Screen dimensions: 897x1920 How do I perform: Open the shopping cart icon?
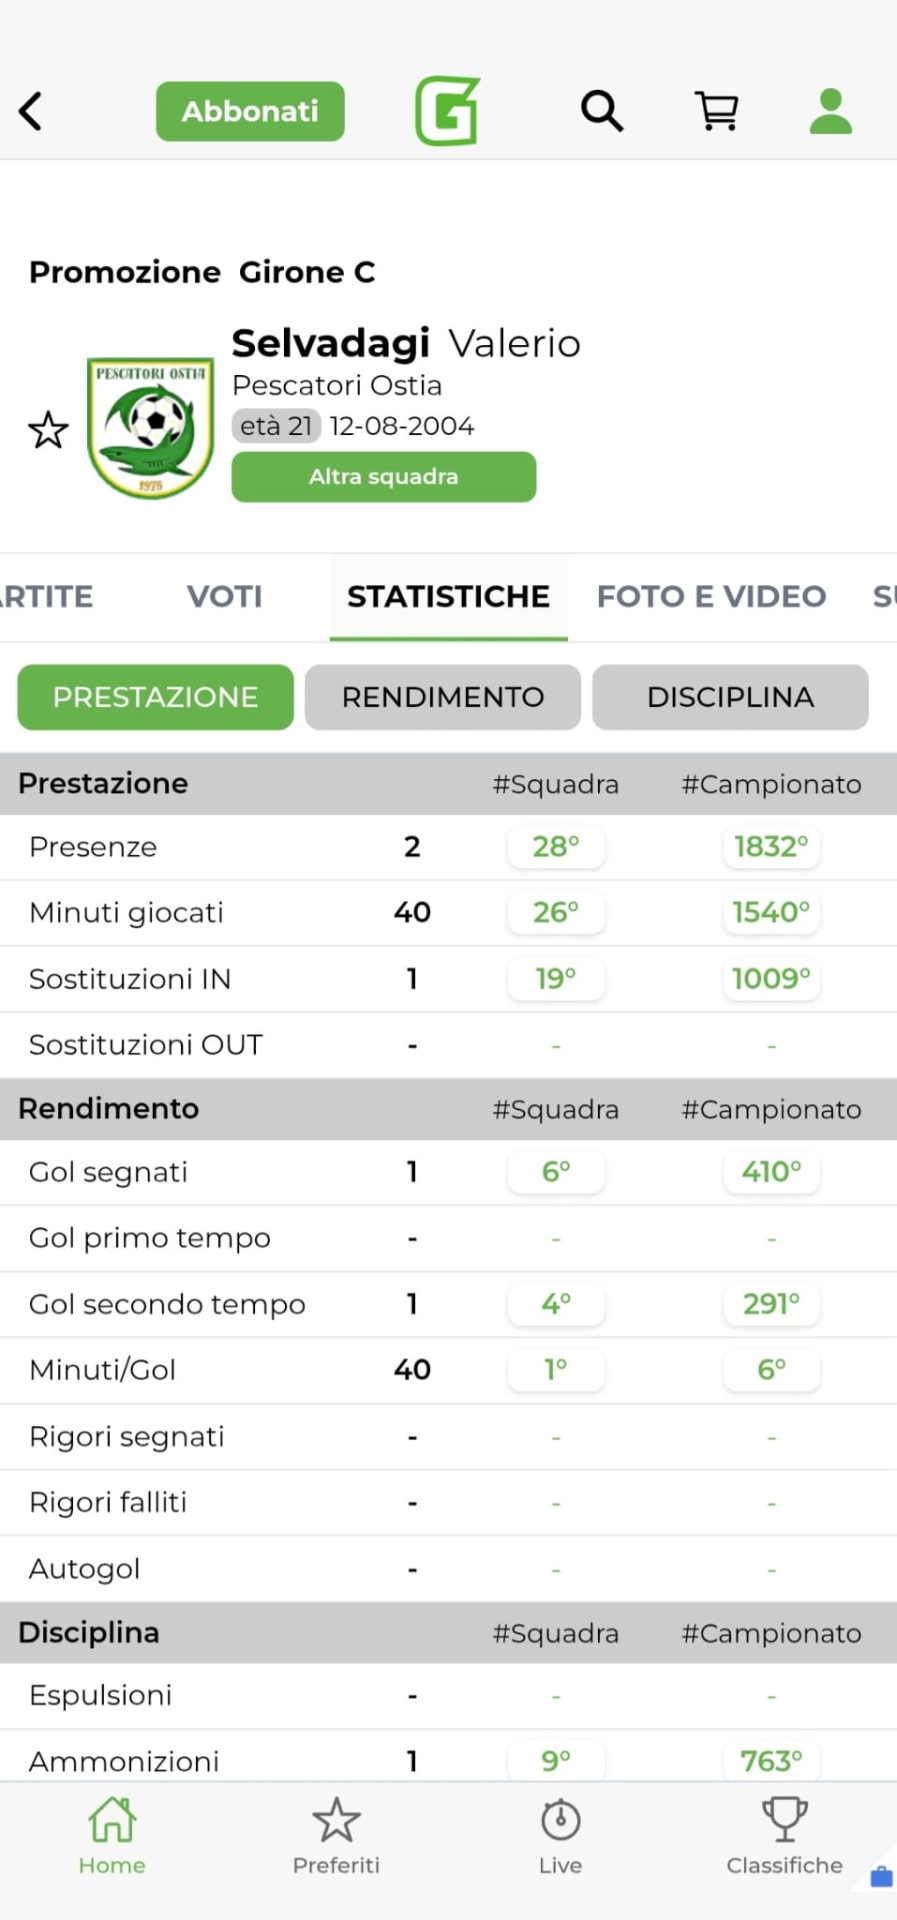[717, 111]
